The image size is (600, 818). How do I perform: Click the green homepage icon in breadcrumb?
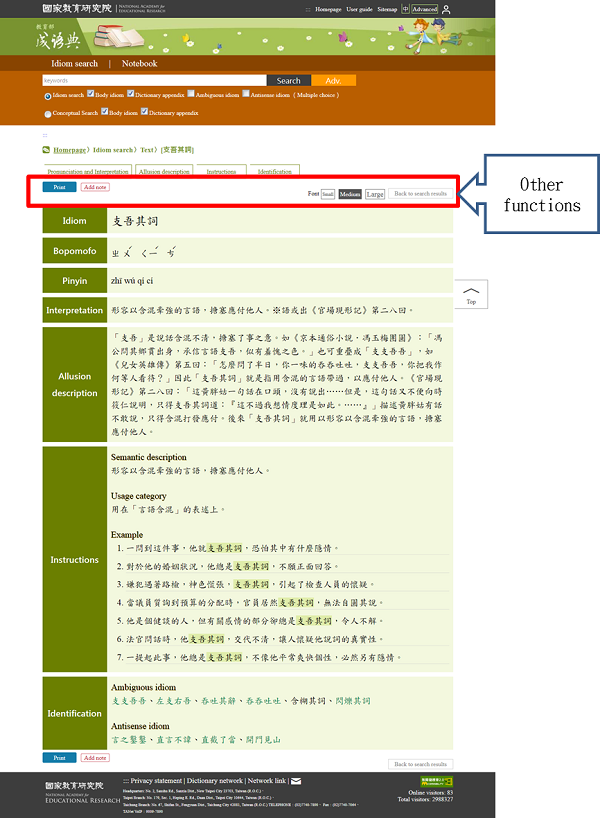coord(47,150)
